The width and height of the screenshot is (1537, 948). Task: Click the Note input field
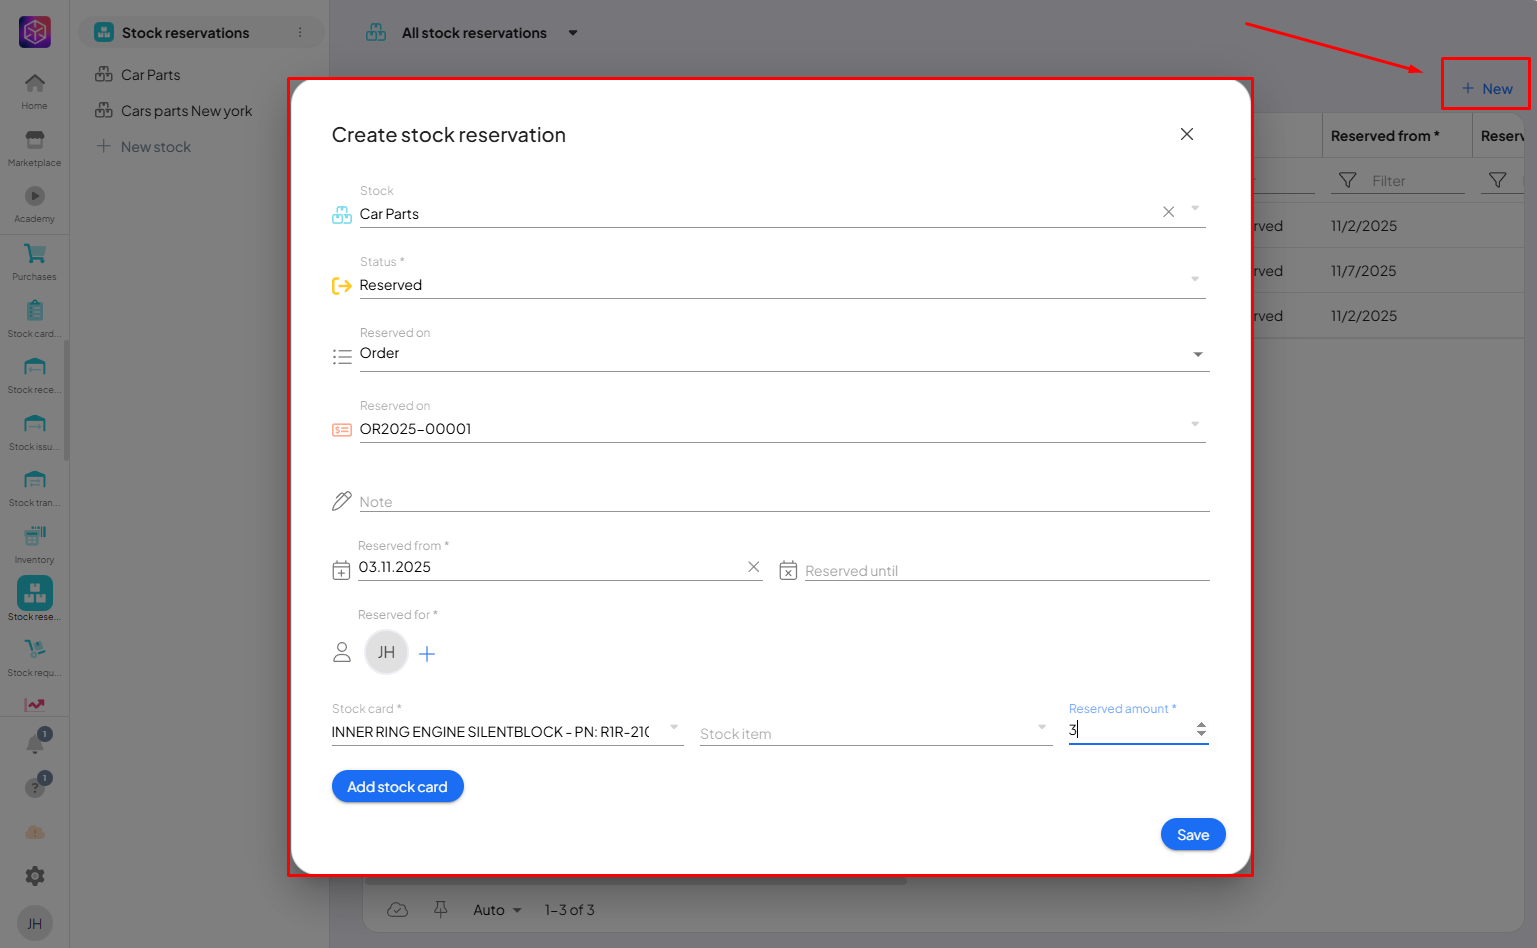click(780, 501)
